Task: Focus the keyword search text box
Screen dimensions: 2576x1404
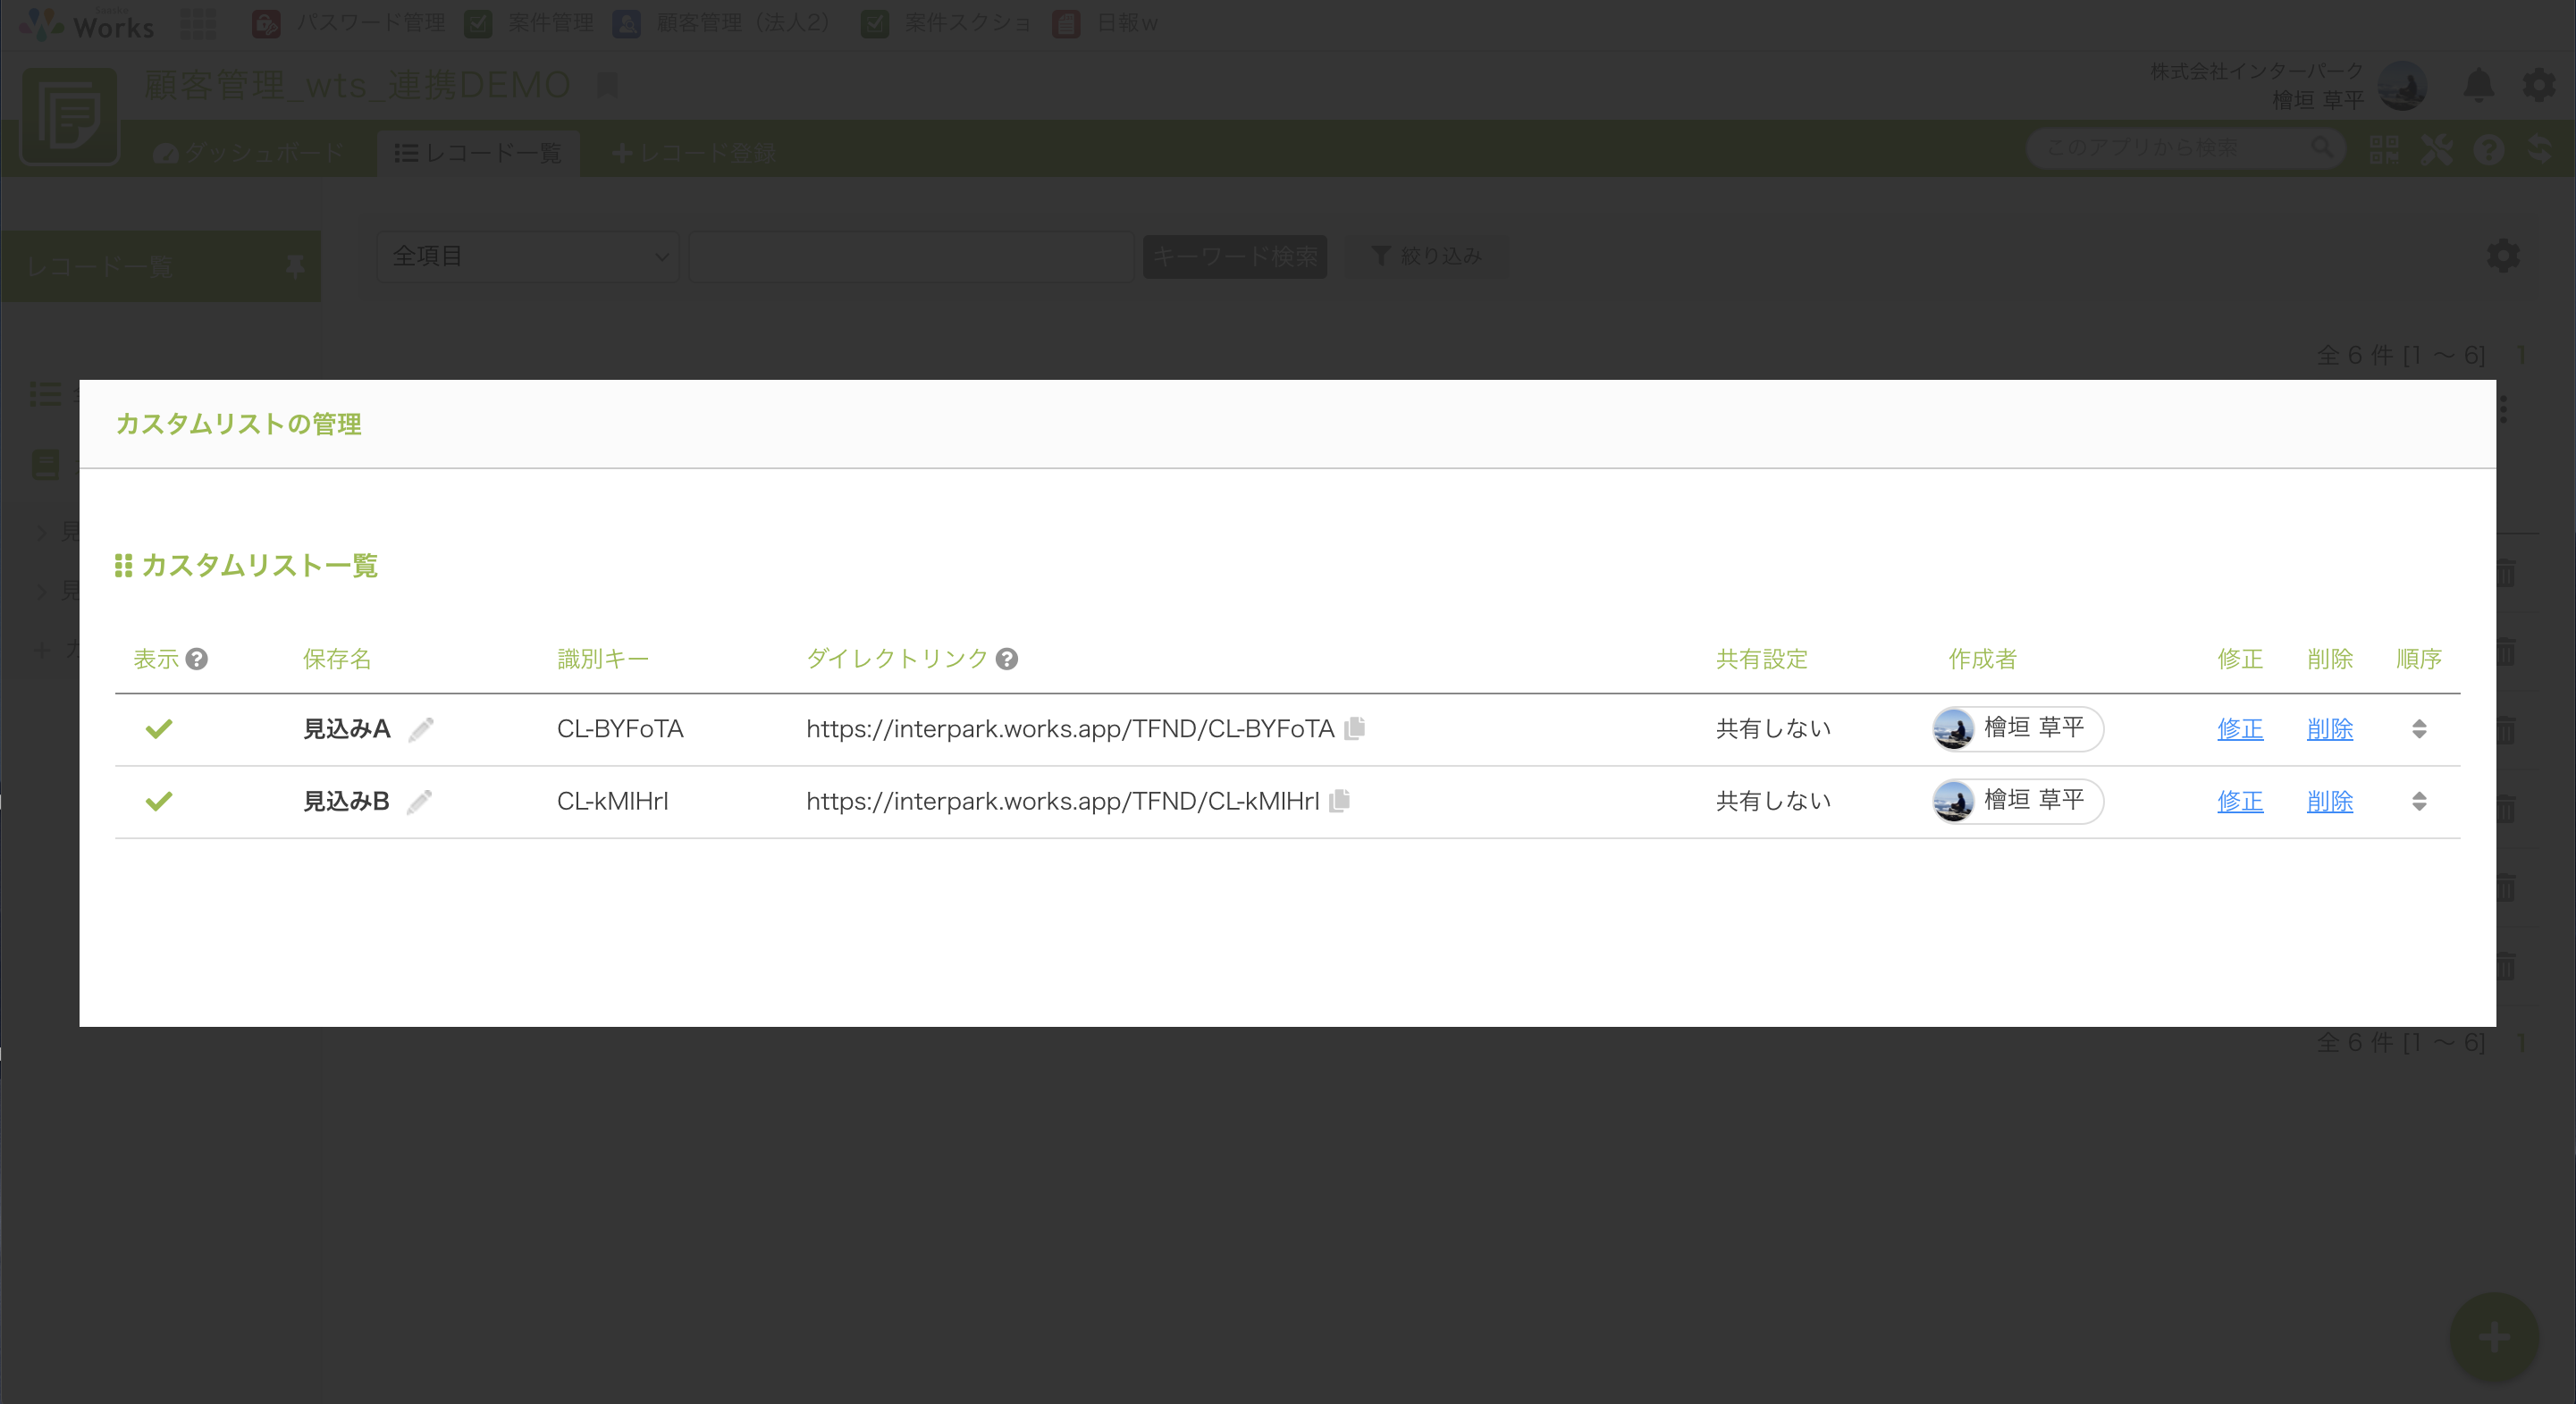Action: tap(911, 257)
